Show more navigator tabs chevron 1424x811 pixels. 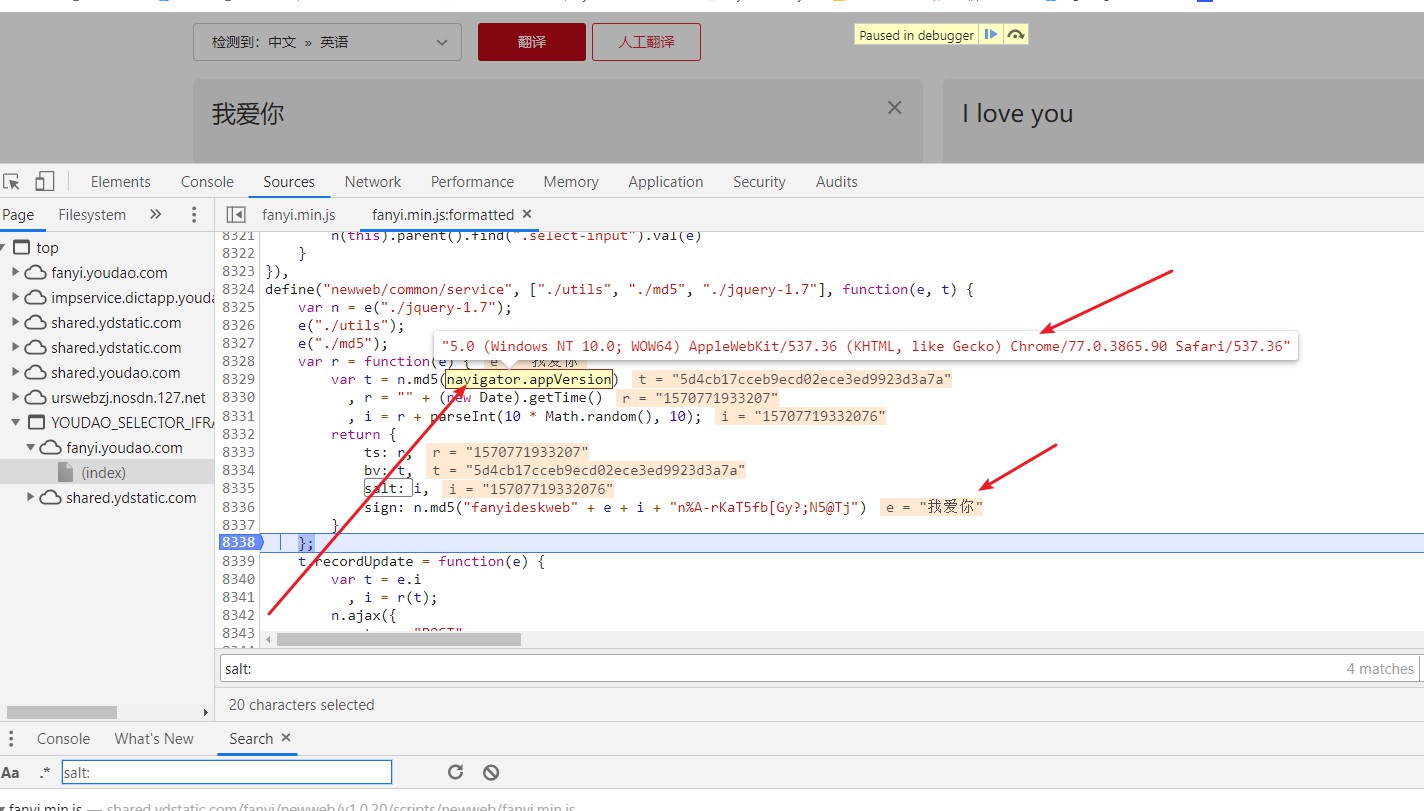pos(155,215)
